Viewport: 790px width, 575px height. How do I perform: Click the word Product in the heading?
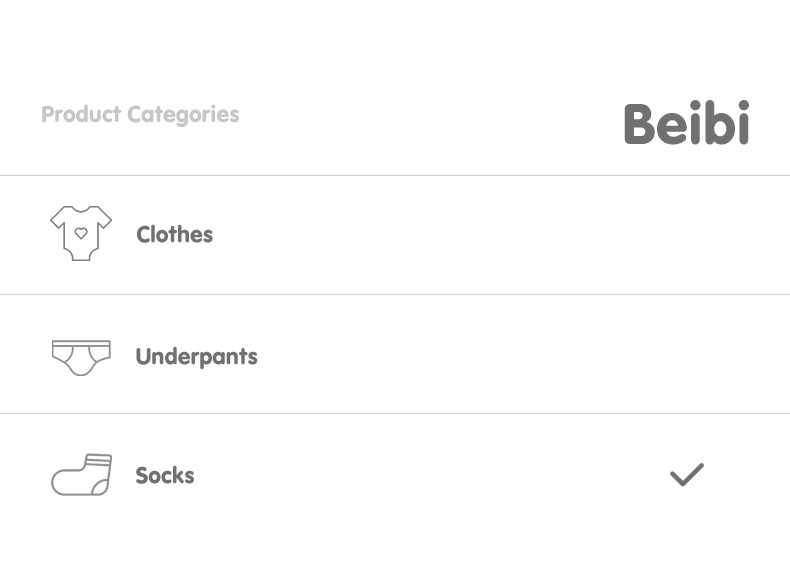point(81,115)
